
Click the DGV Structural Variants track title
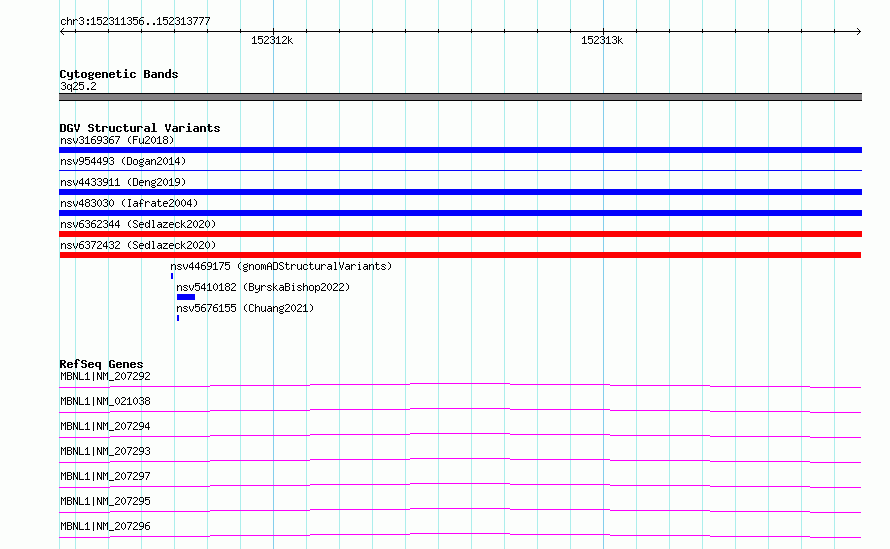click(x=140, y=128)
